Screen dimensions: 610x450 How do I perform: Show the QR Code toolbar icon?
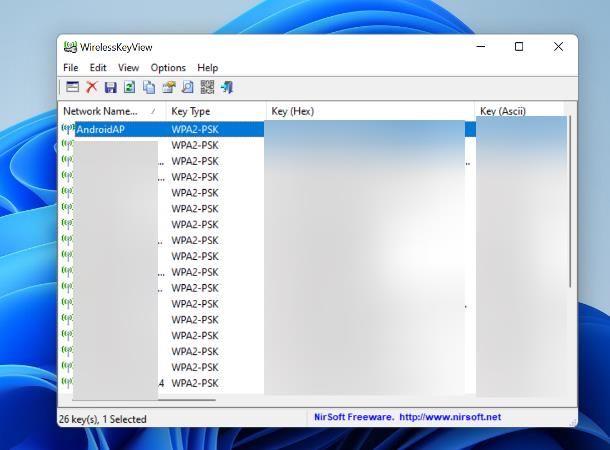coord(207,87)
